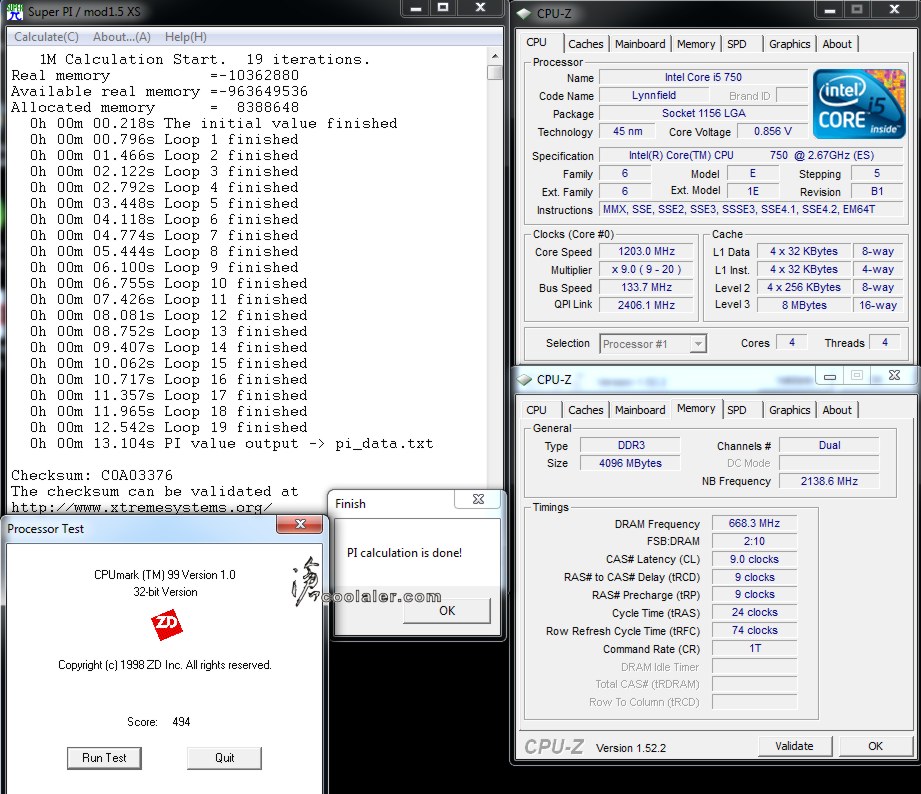The image size is (921, 794).
Task: Close the Processor Test window
Action: coord(300,524)
